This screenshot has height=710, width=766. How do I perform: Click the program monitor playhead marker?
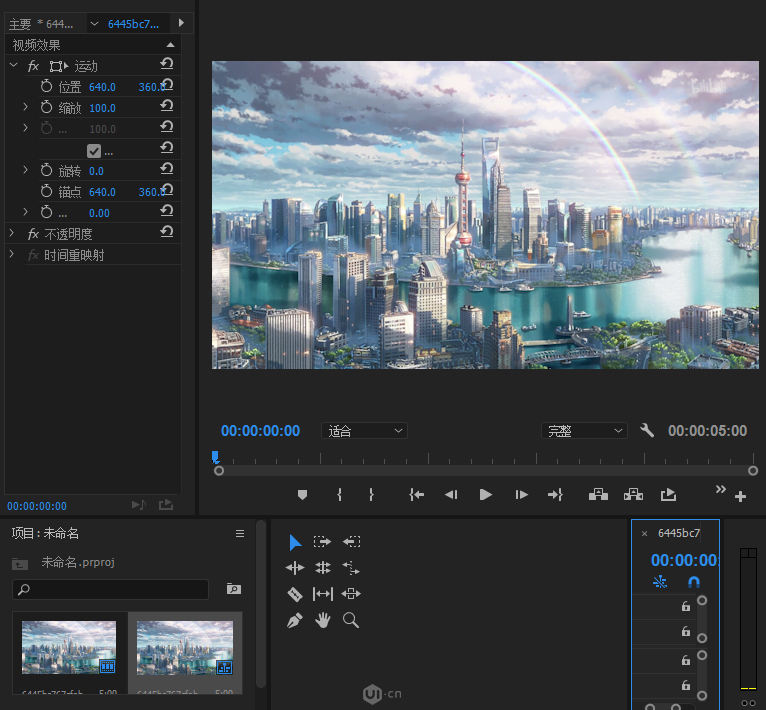215,457
